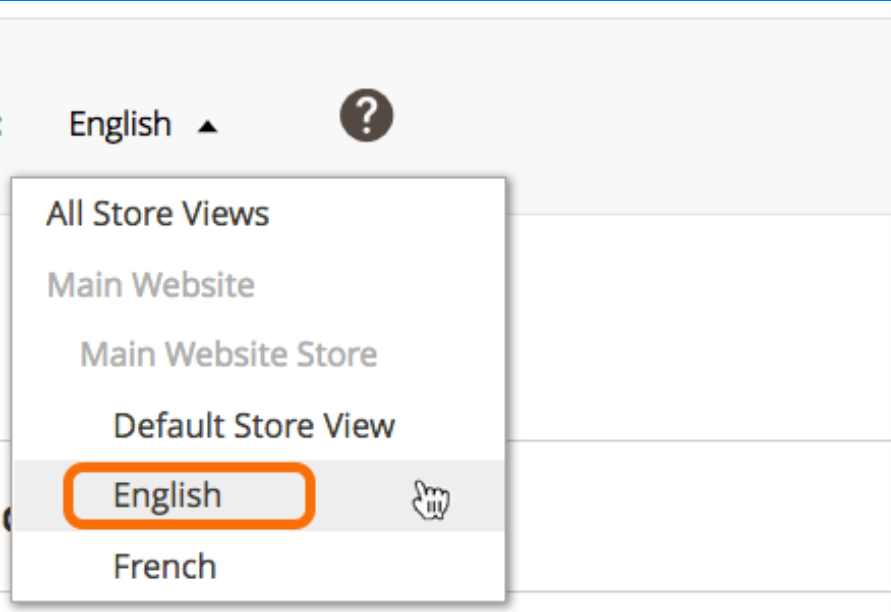Viewport: 891px width, 612px height.
Task: Click the greyed-out Main Website entry
Action: (151, 285)
